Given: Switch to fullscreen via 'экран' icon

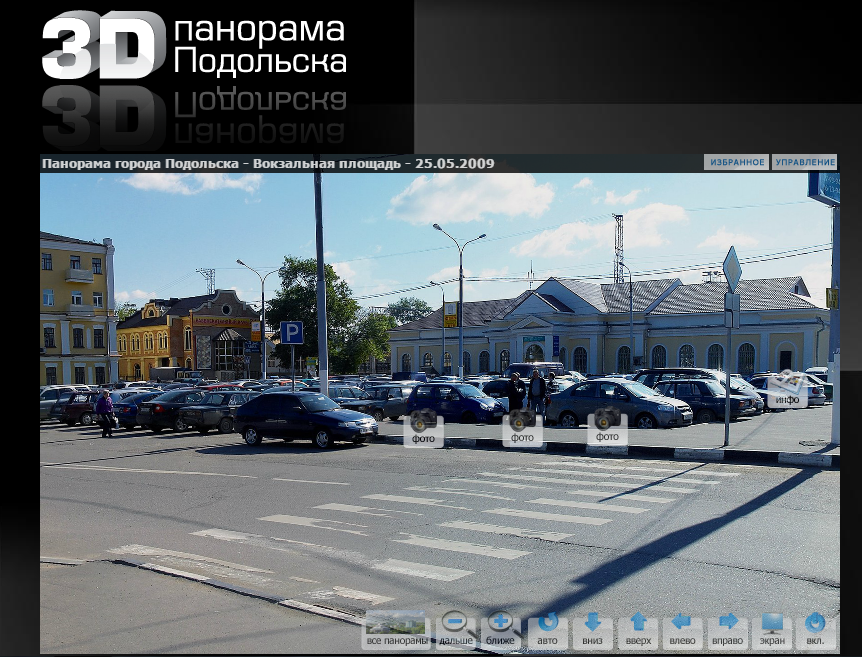Looking at the screenshot, I should 772,628.
